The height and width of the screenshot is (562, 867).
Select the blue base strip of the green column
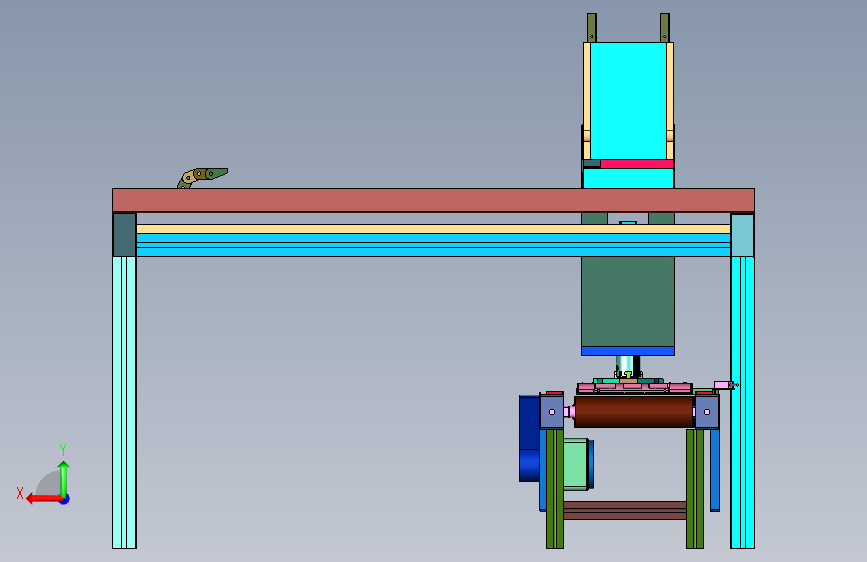click(628, 351)
